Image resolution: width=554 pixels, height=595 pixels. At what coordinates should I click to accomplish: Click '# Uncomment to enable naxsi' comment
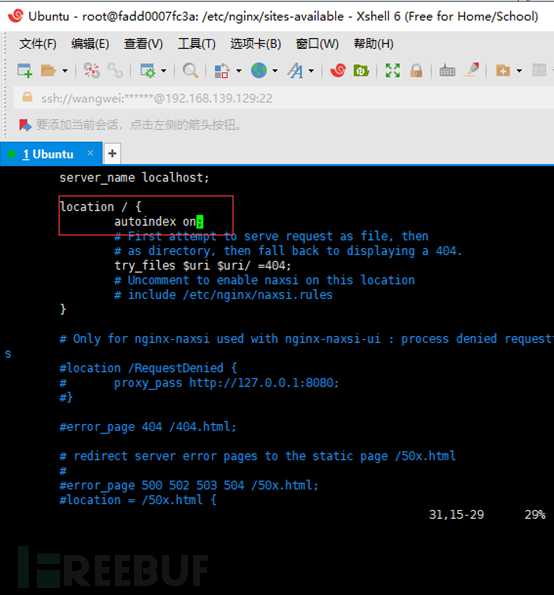[264, 280]
